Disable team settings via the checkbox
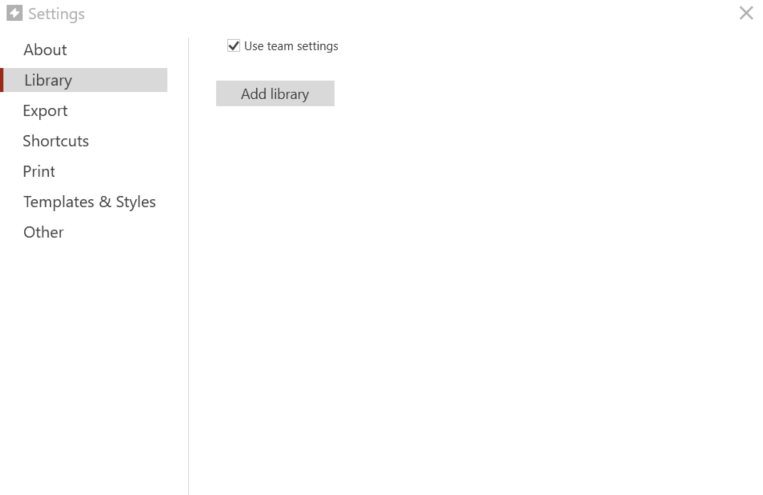 pos(234,46)
